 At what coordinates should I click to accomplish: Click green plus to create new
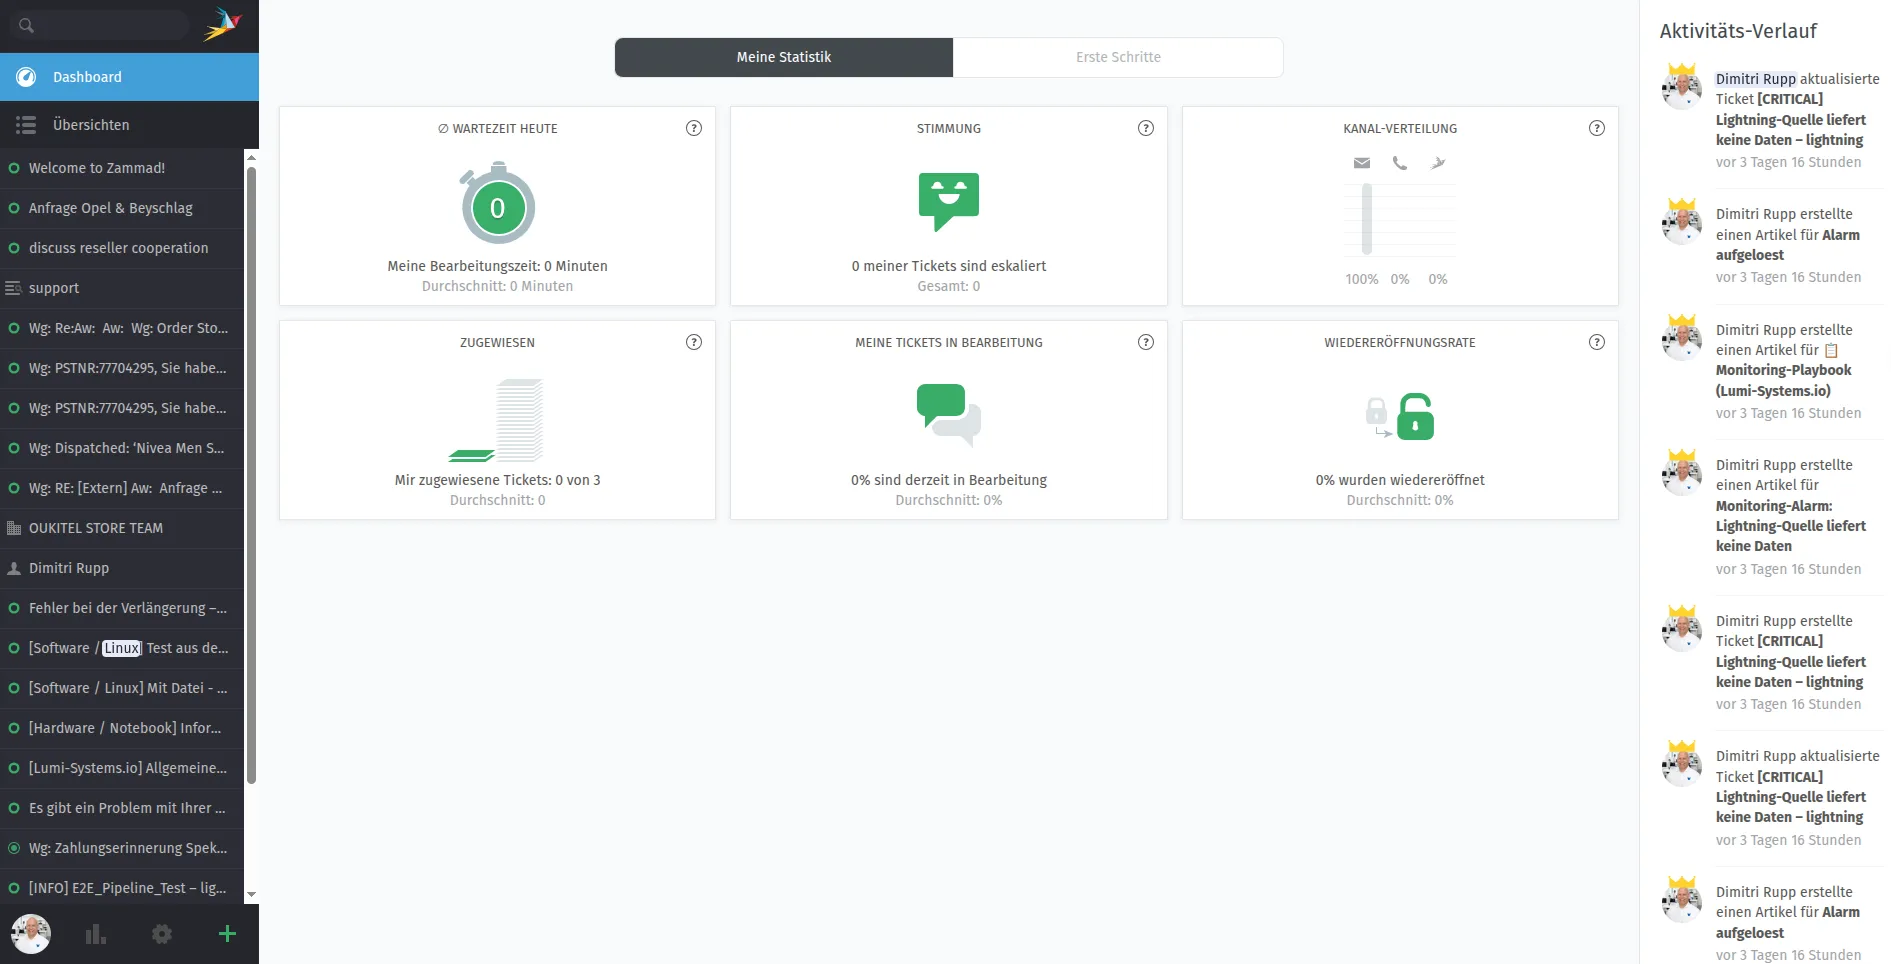pyautogui.click(x=227, y=934)
